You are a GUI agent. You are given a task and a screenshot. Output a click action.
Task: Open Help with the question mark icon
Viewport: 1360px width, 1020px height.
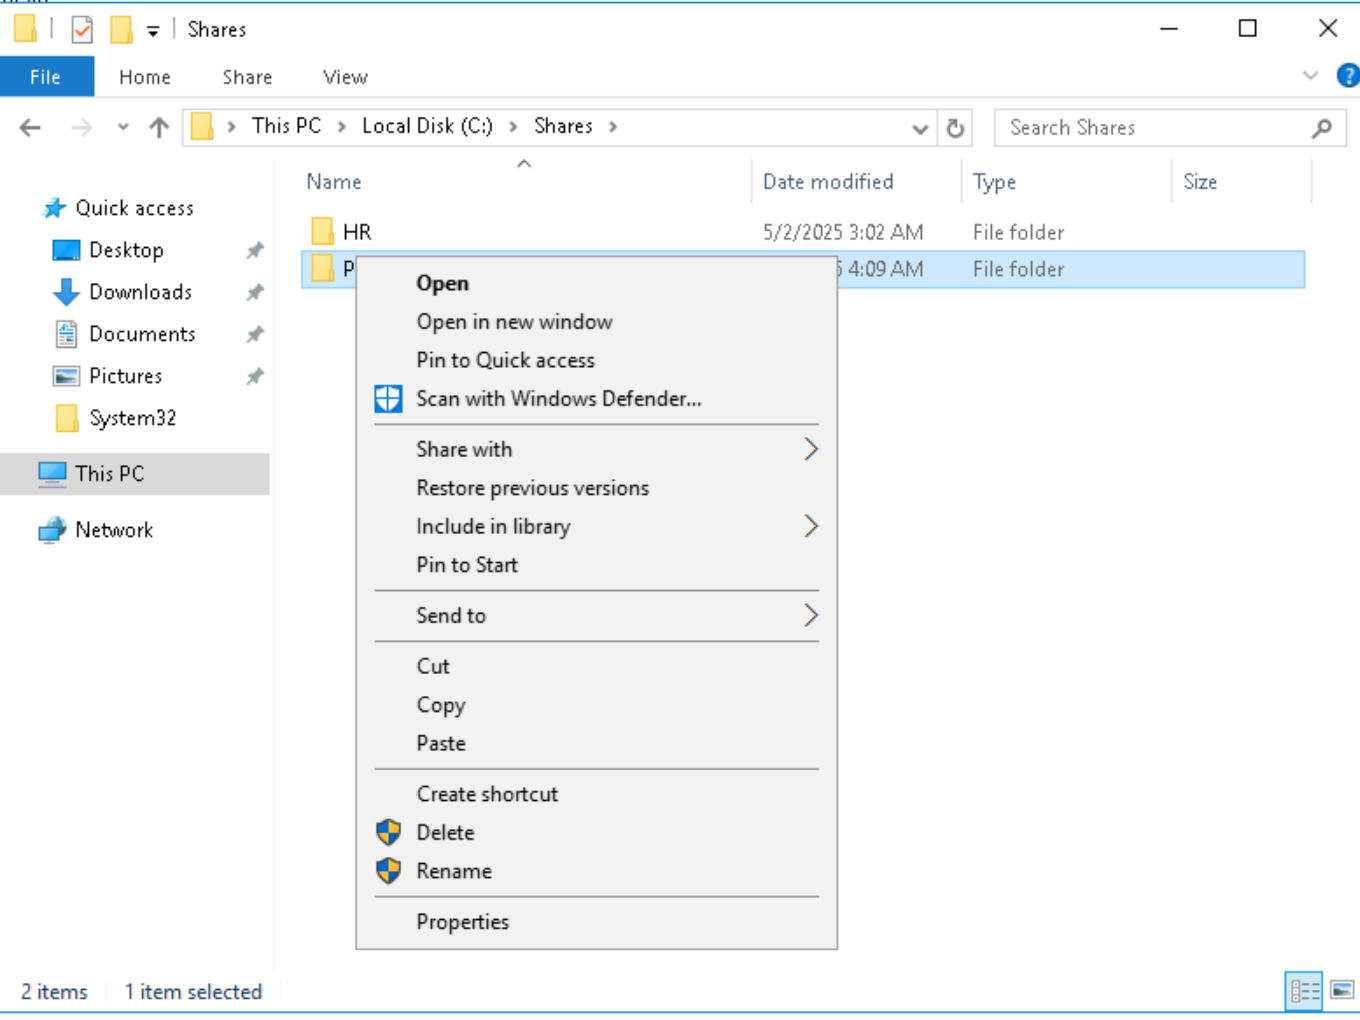point(1348,76)
